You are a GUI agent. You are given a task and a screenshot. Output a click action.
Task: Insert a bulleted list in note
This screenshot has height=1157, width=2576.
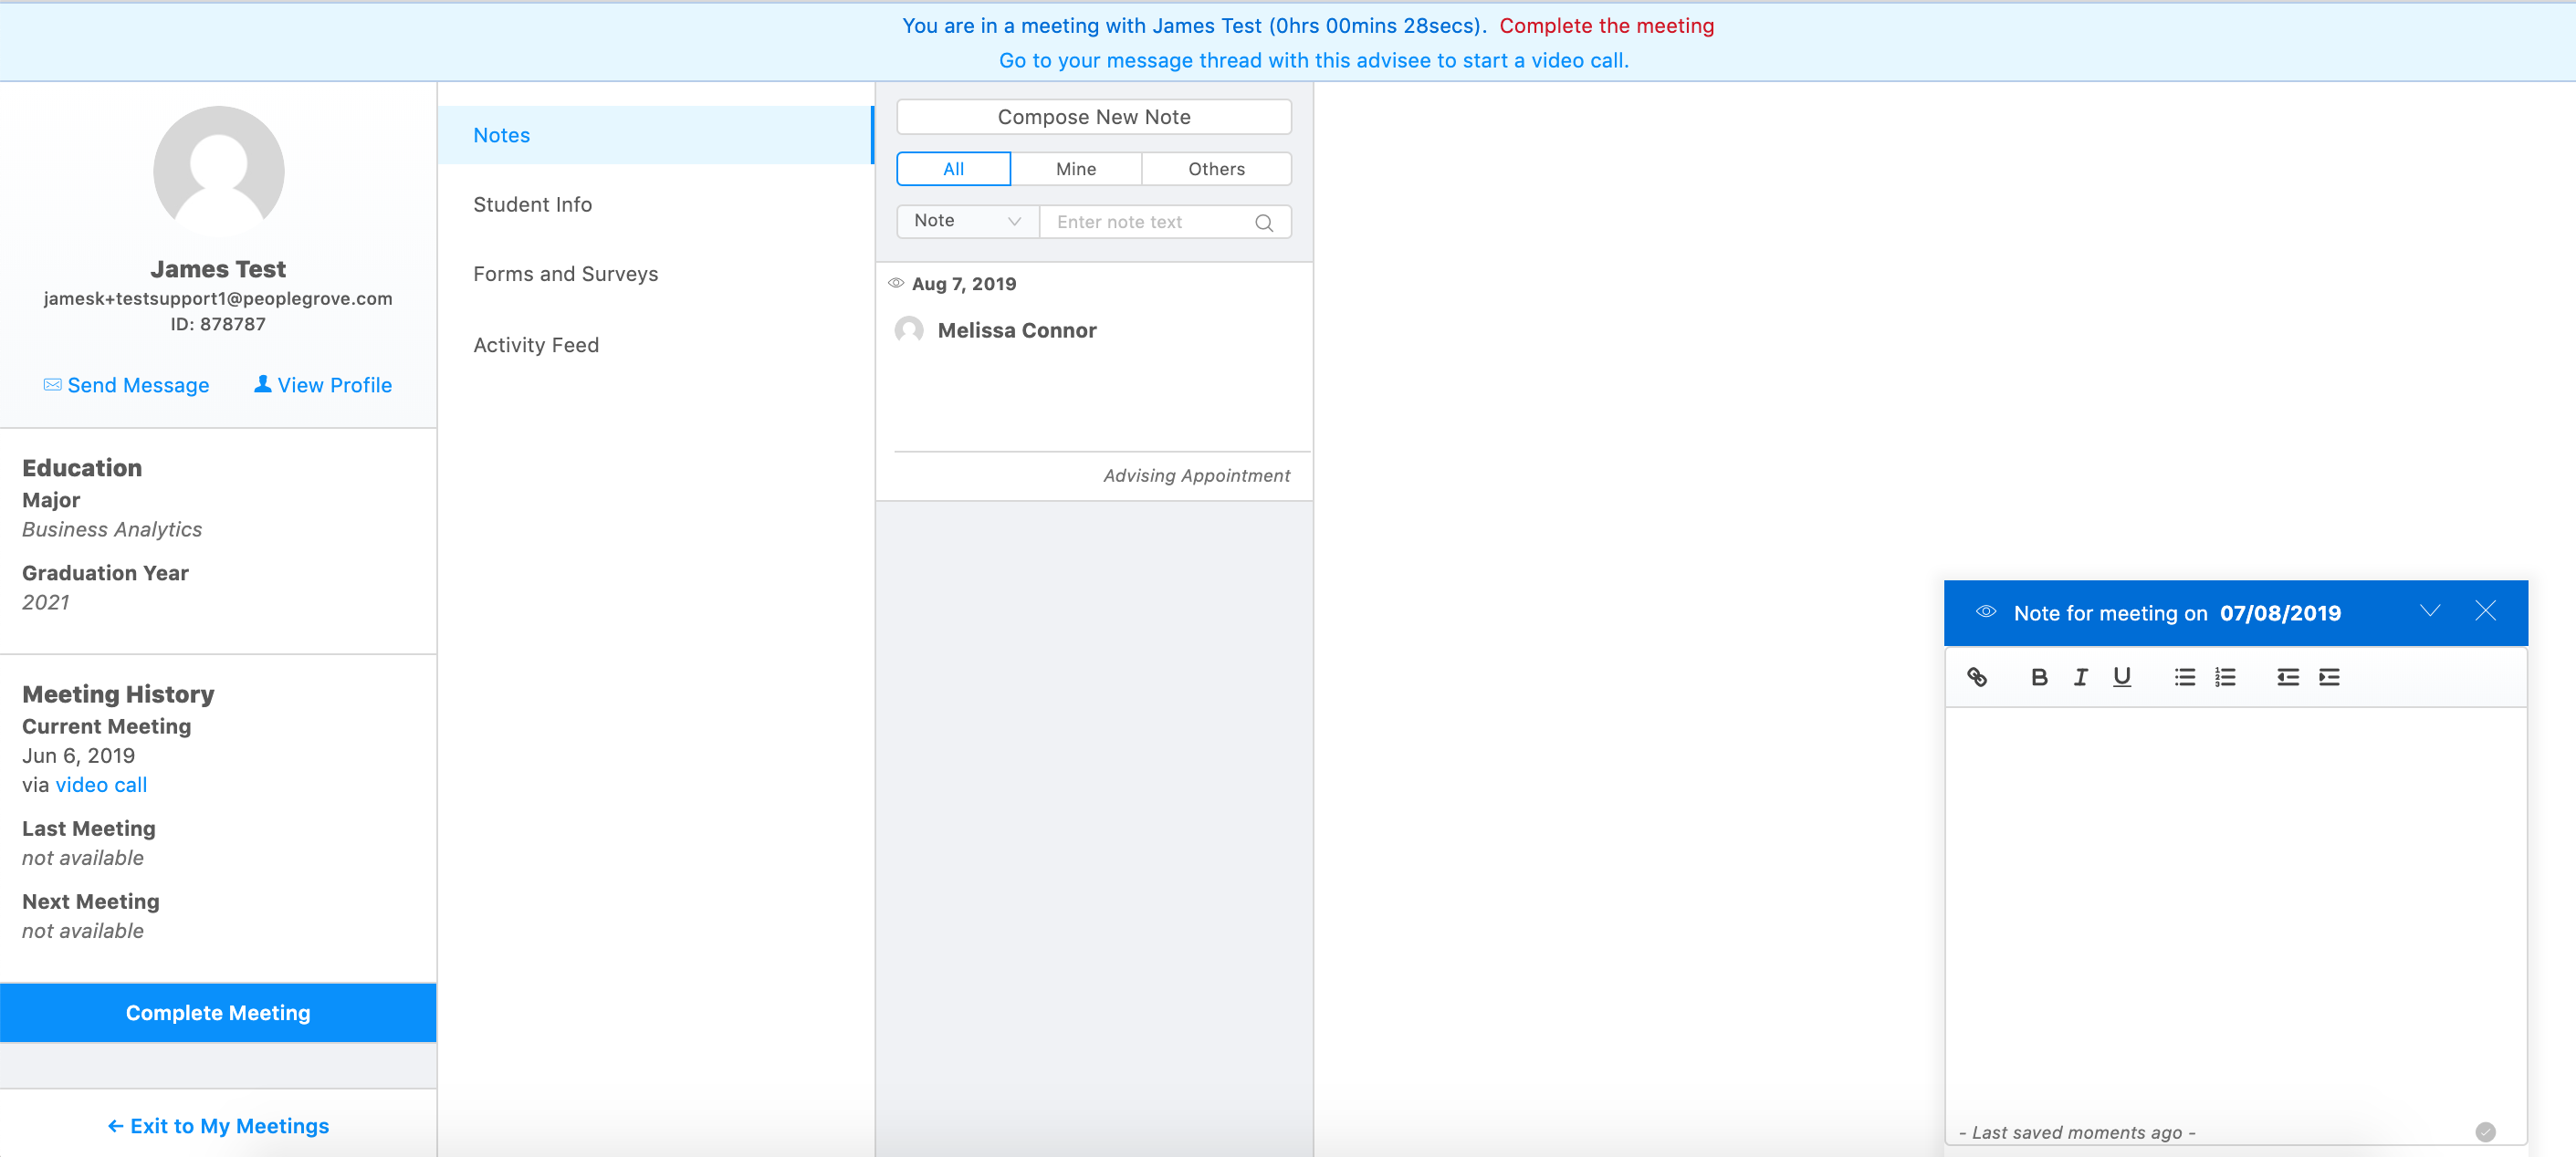[2184, 677]
